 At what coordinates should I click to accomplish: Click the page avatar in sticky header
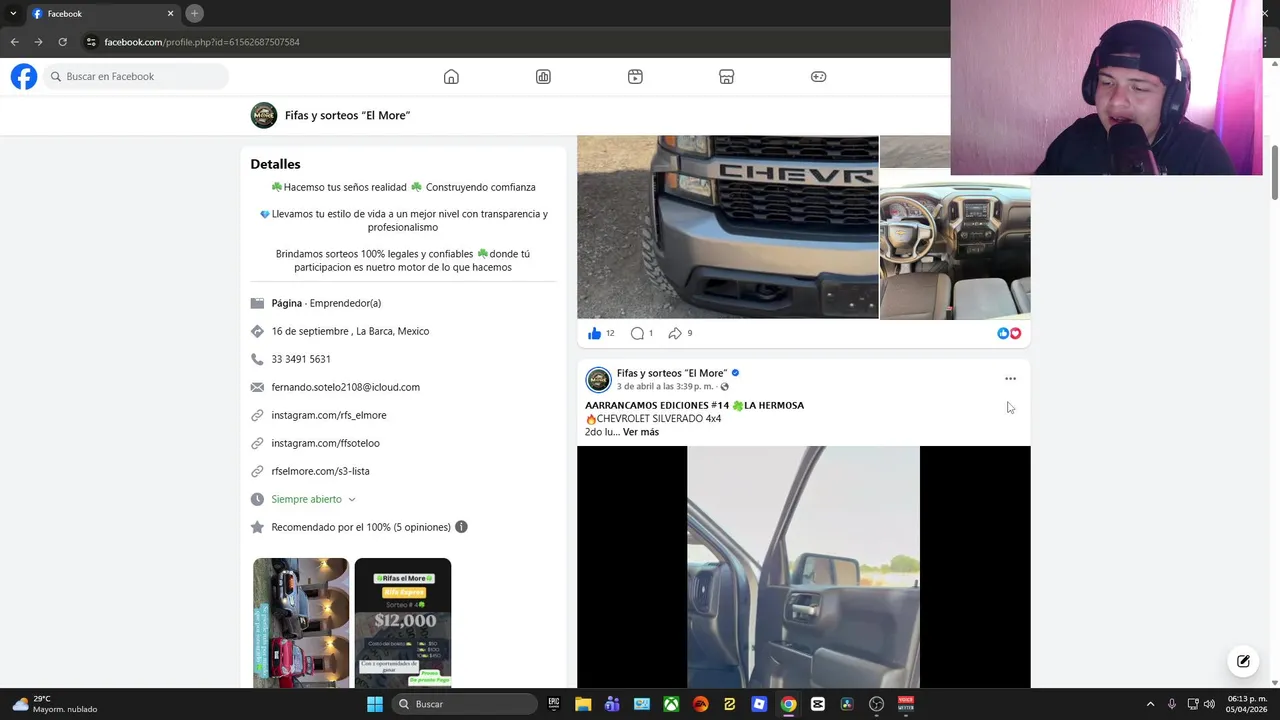click(264, 115)
